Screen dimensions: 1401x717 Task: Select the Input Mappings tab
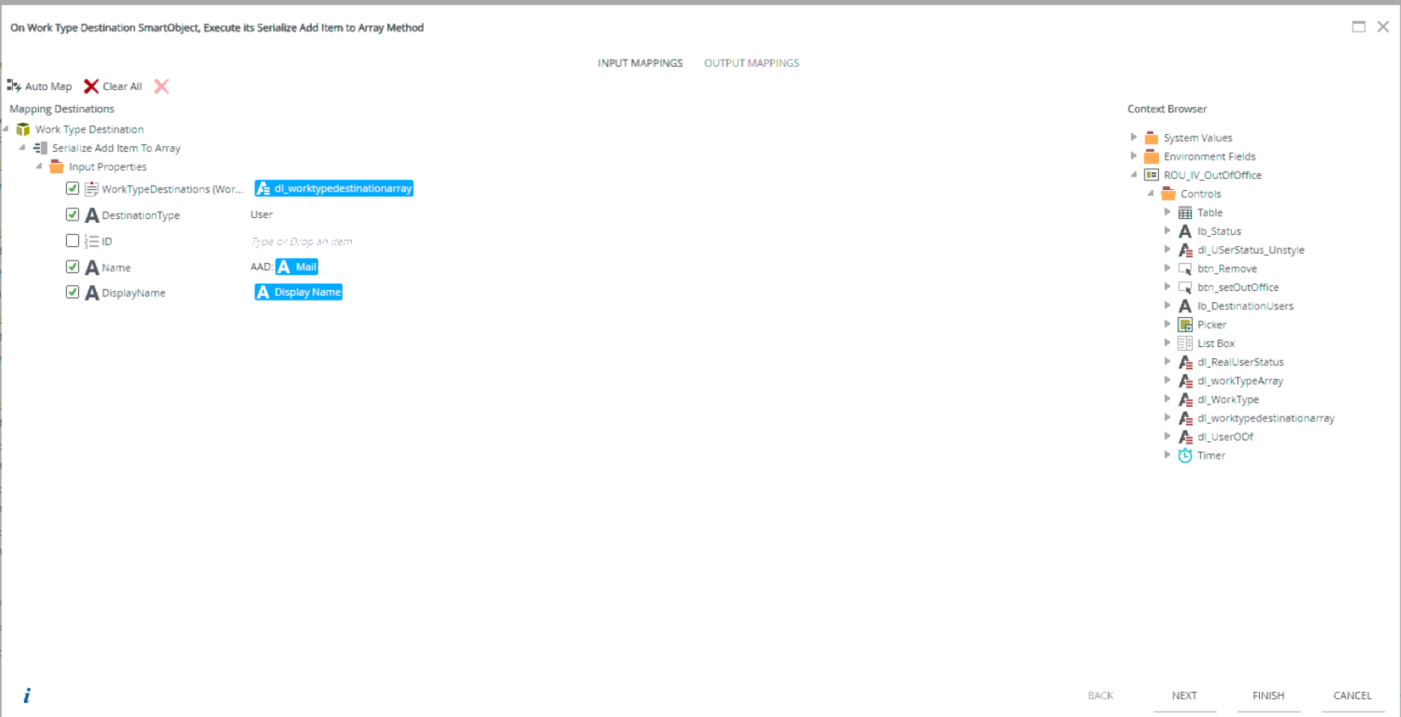640,63
